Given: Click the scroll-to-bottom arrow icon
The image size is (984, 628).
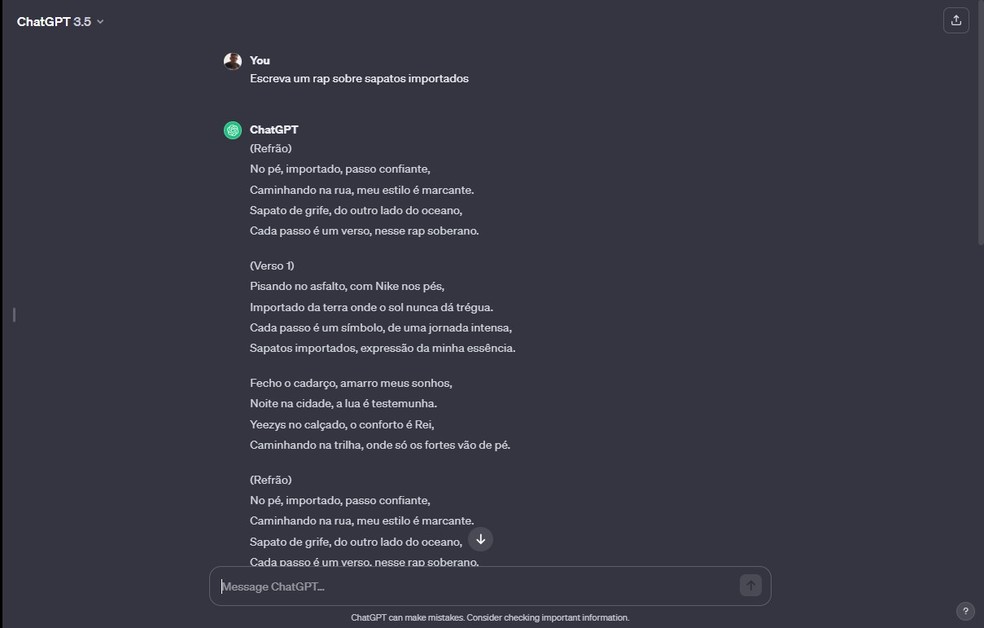Looking at the screenshot, I should (x=481, y=539).
